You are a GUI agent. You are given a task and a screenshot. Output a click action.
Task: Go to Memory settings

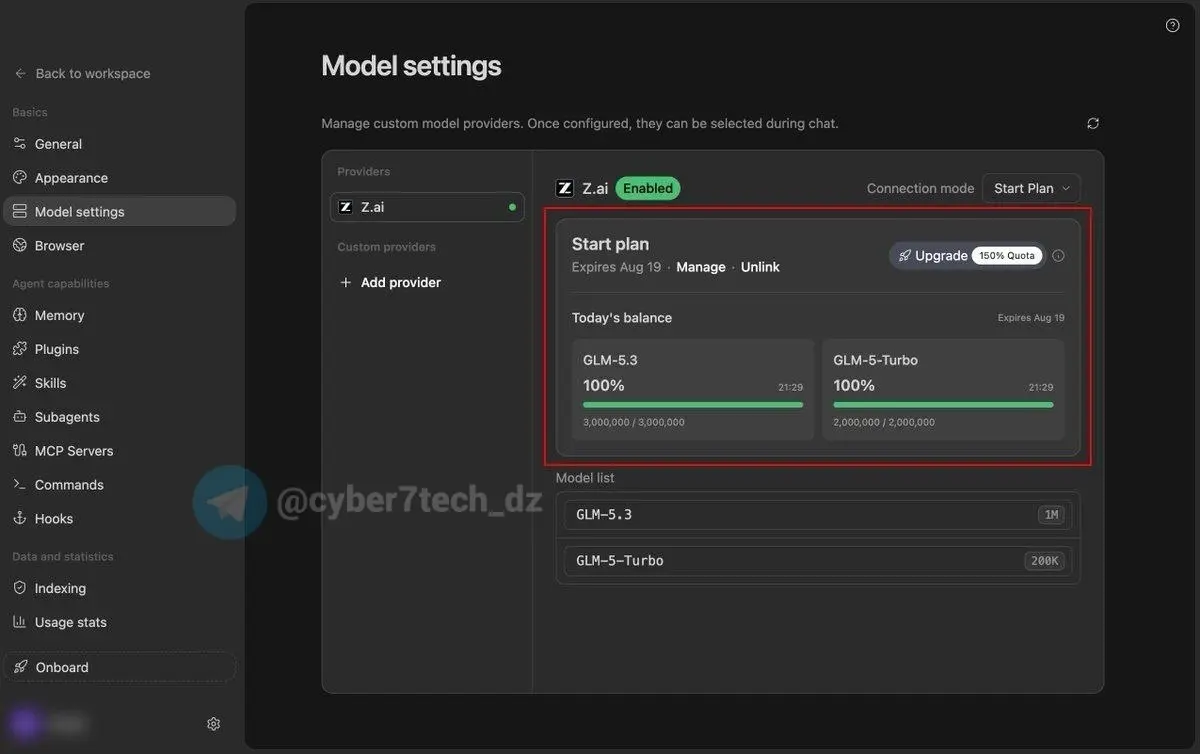coord(120,315)
